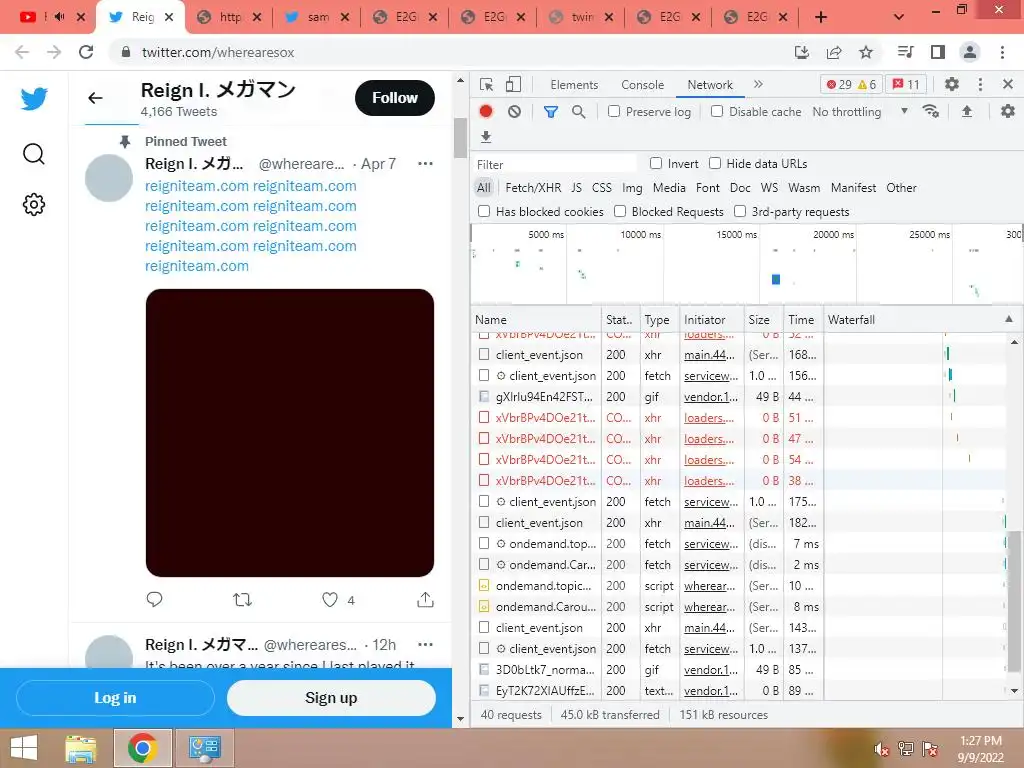Viewport: 1024px width, 768px height.
Task: Open Twitter Explore search icon
Action: [34, 154]
